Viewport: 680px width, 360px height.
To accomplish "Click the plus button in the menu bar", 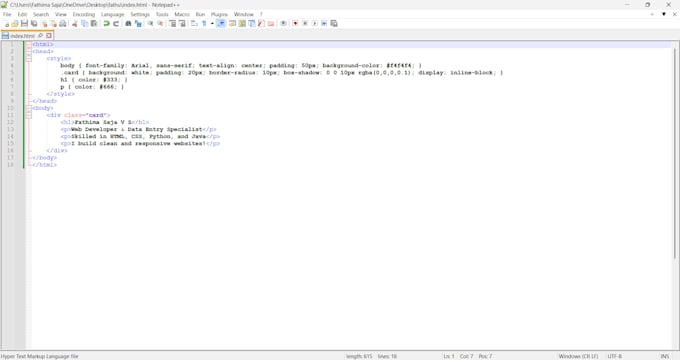I will coord(652,14).
